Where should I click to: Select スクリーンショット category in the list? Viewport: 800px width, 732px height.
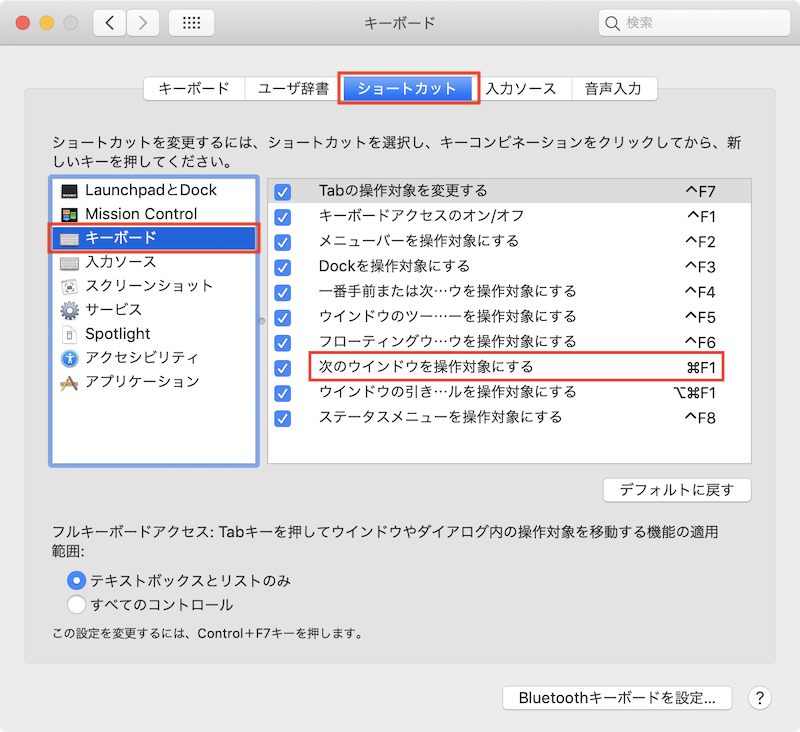coord(154,286)
